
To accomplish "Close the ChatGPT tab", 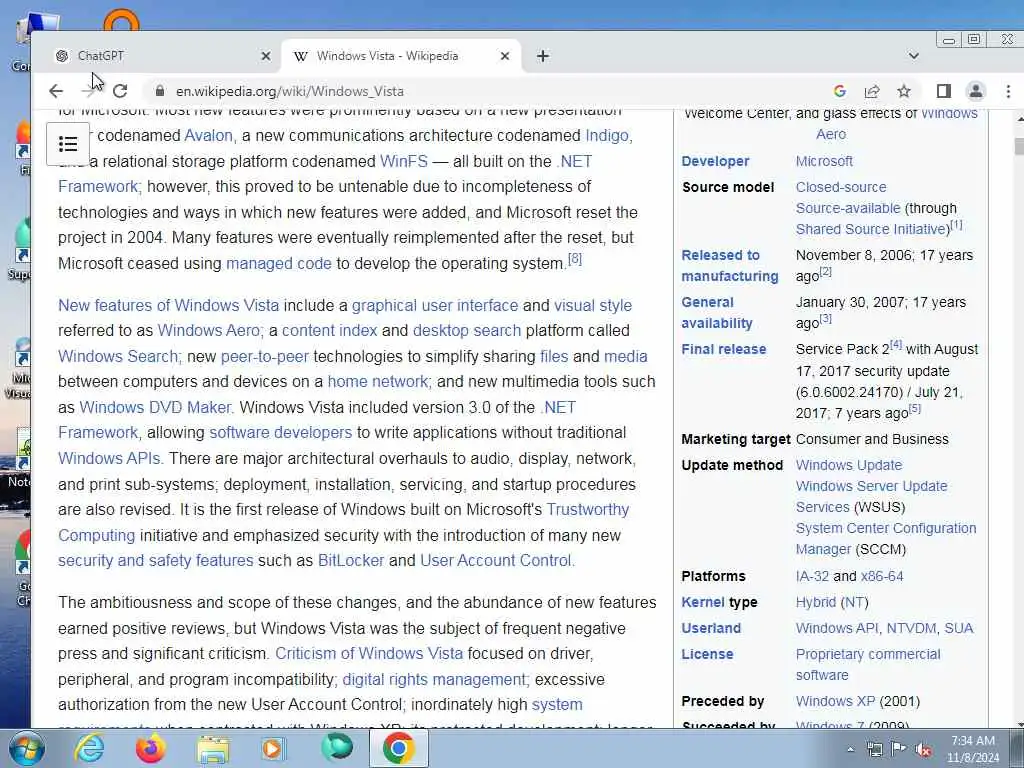I will point(266,56).
